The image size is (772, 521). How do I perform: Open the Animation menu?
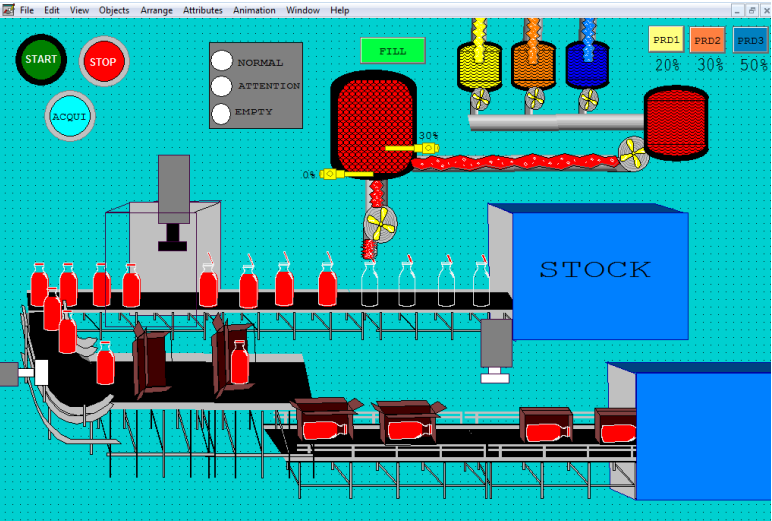[254, 10]
